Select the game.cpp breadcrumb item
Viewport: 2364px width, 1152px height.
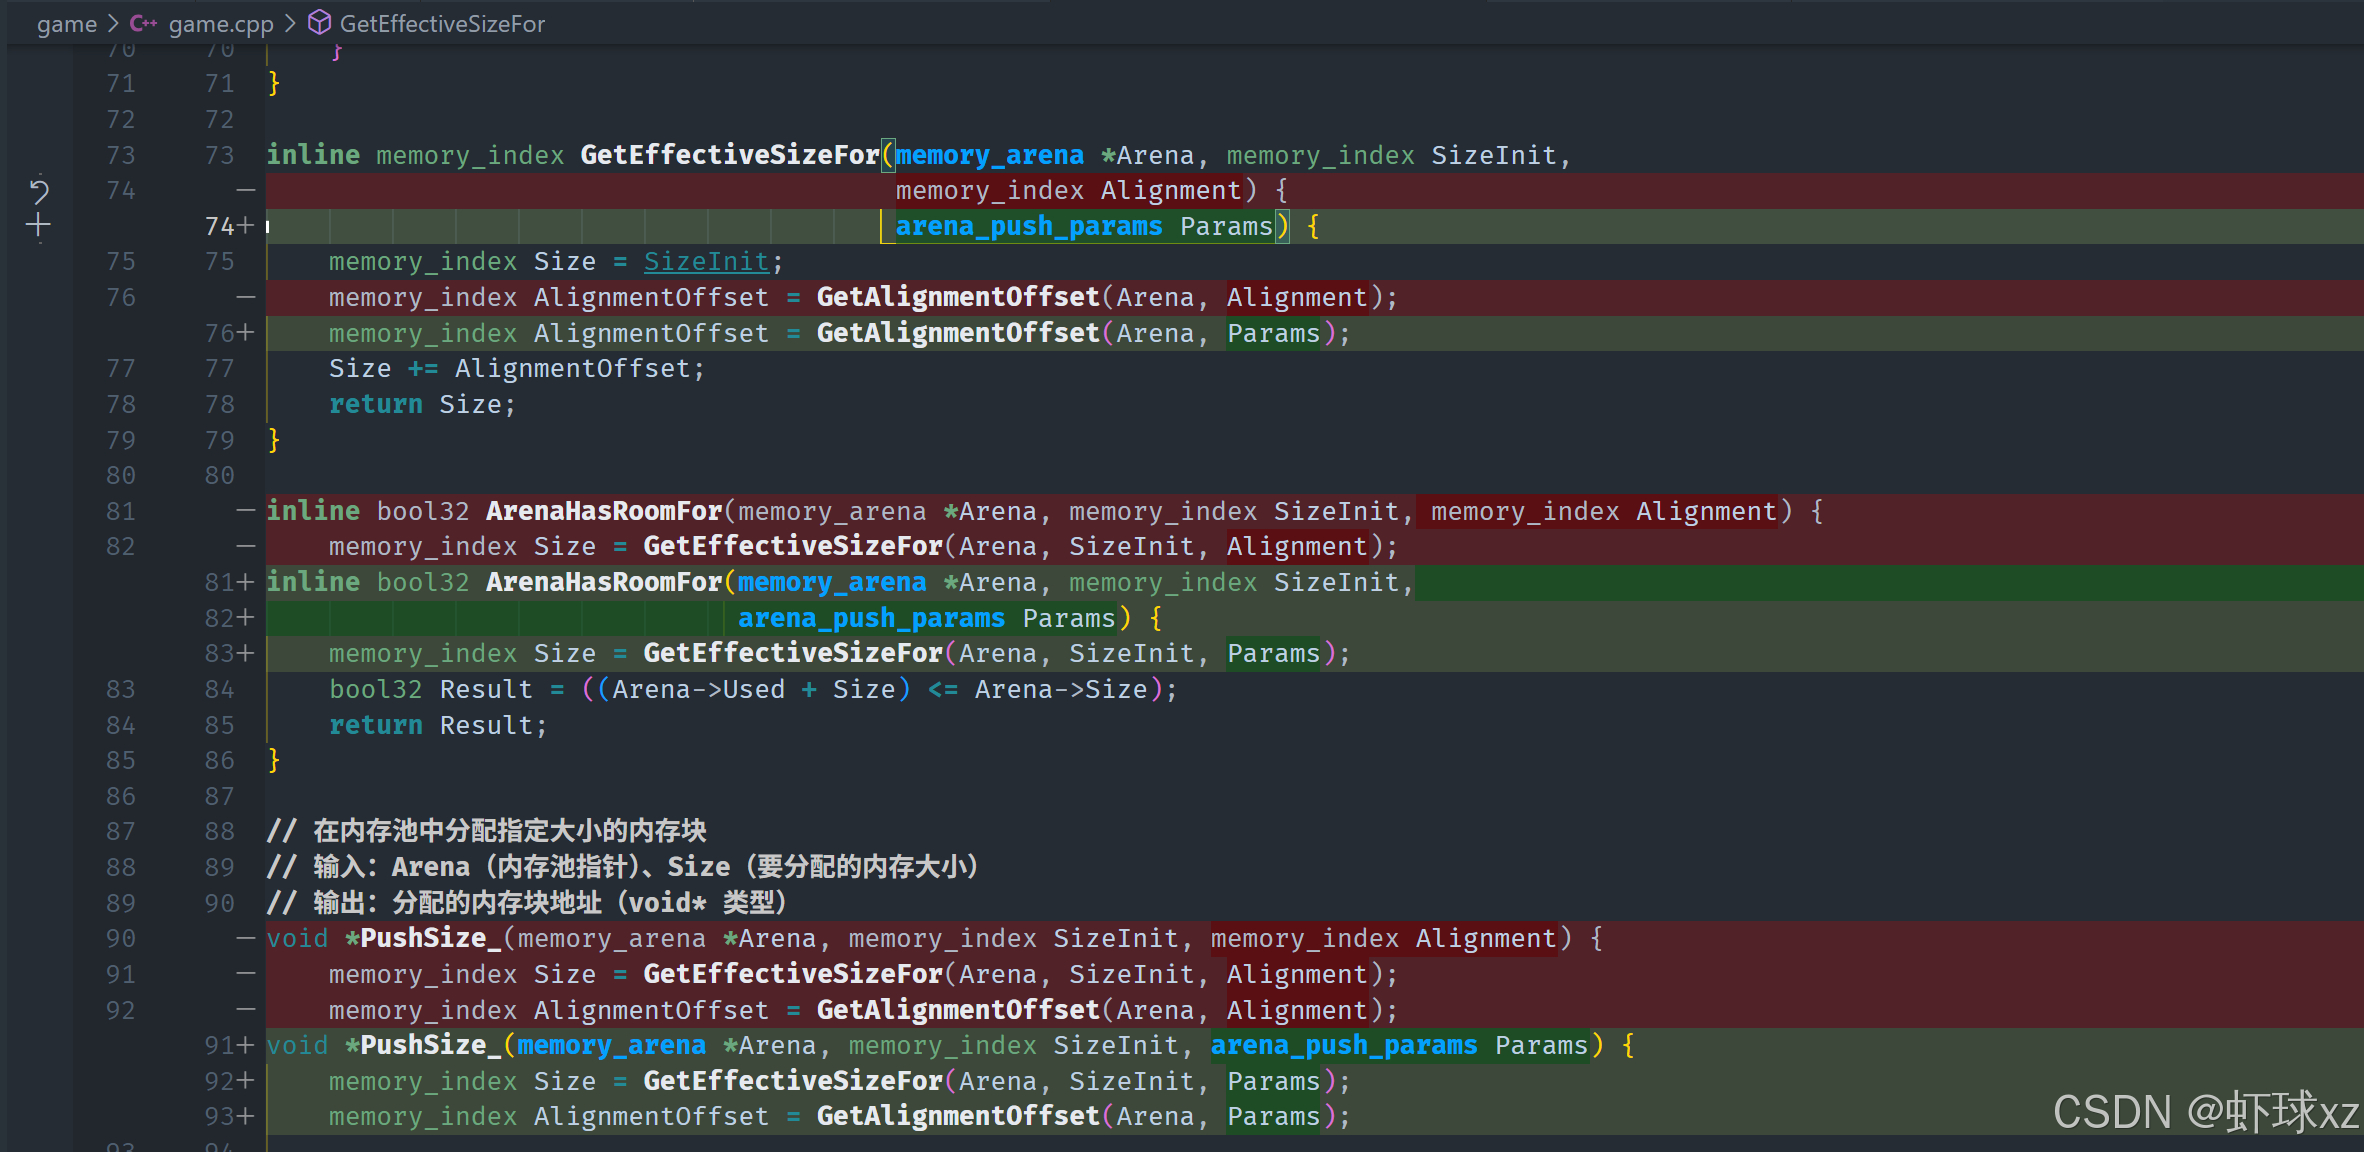pos(220,23)
